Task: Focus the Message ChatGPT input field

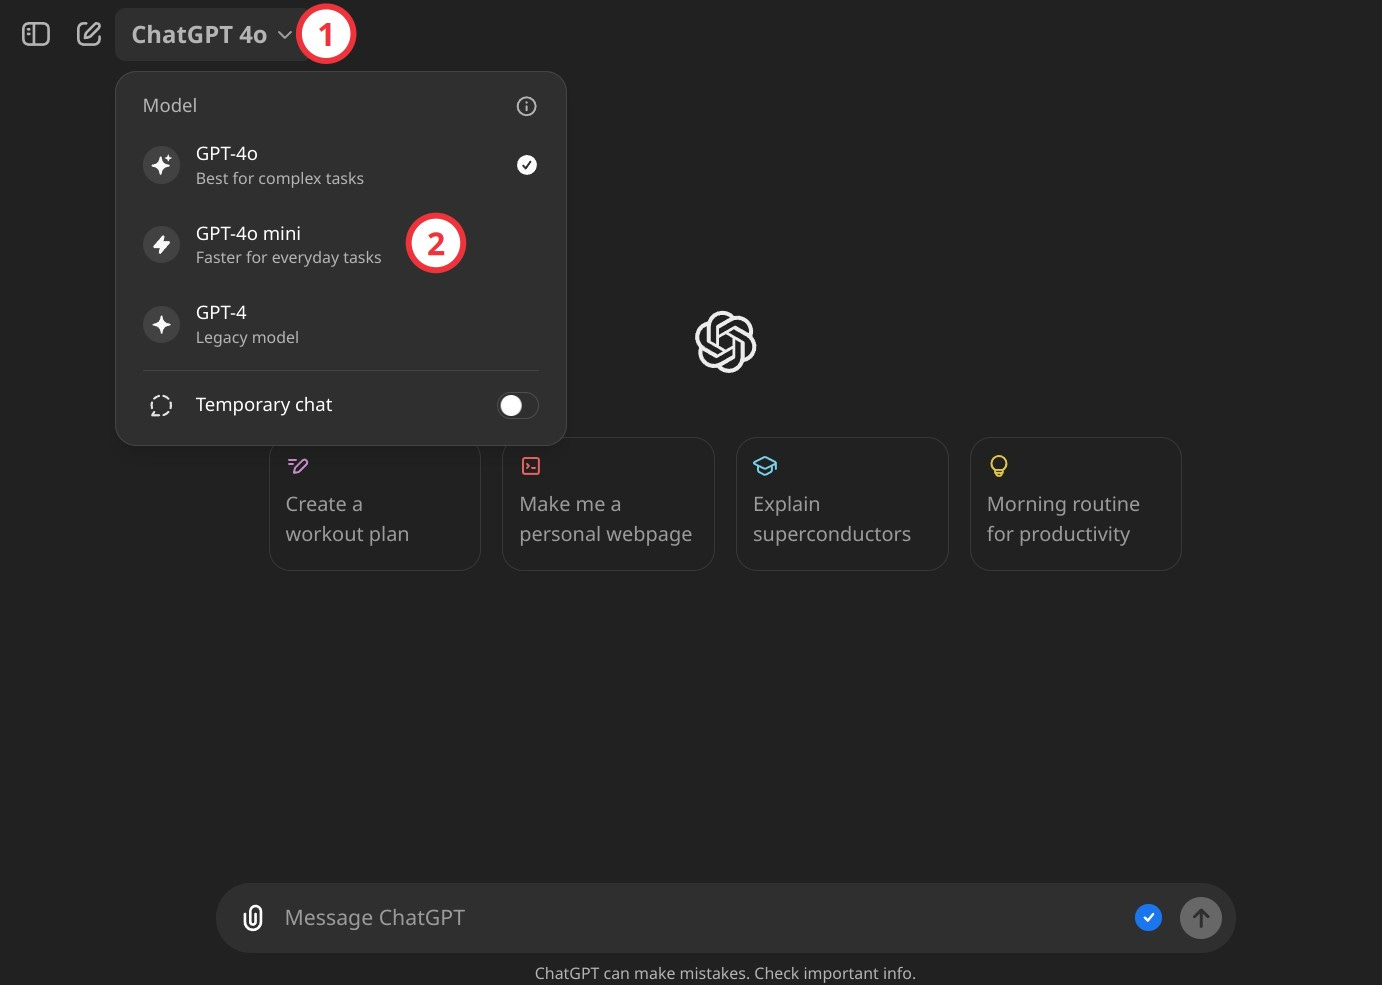Action: click(700, 918)
